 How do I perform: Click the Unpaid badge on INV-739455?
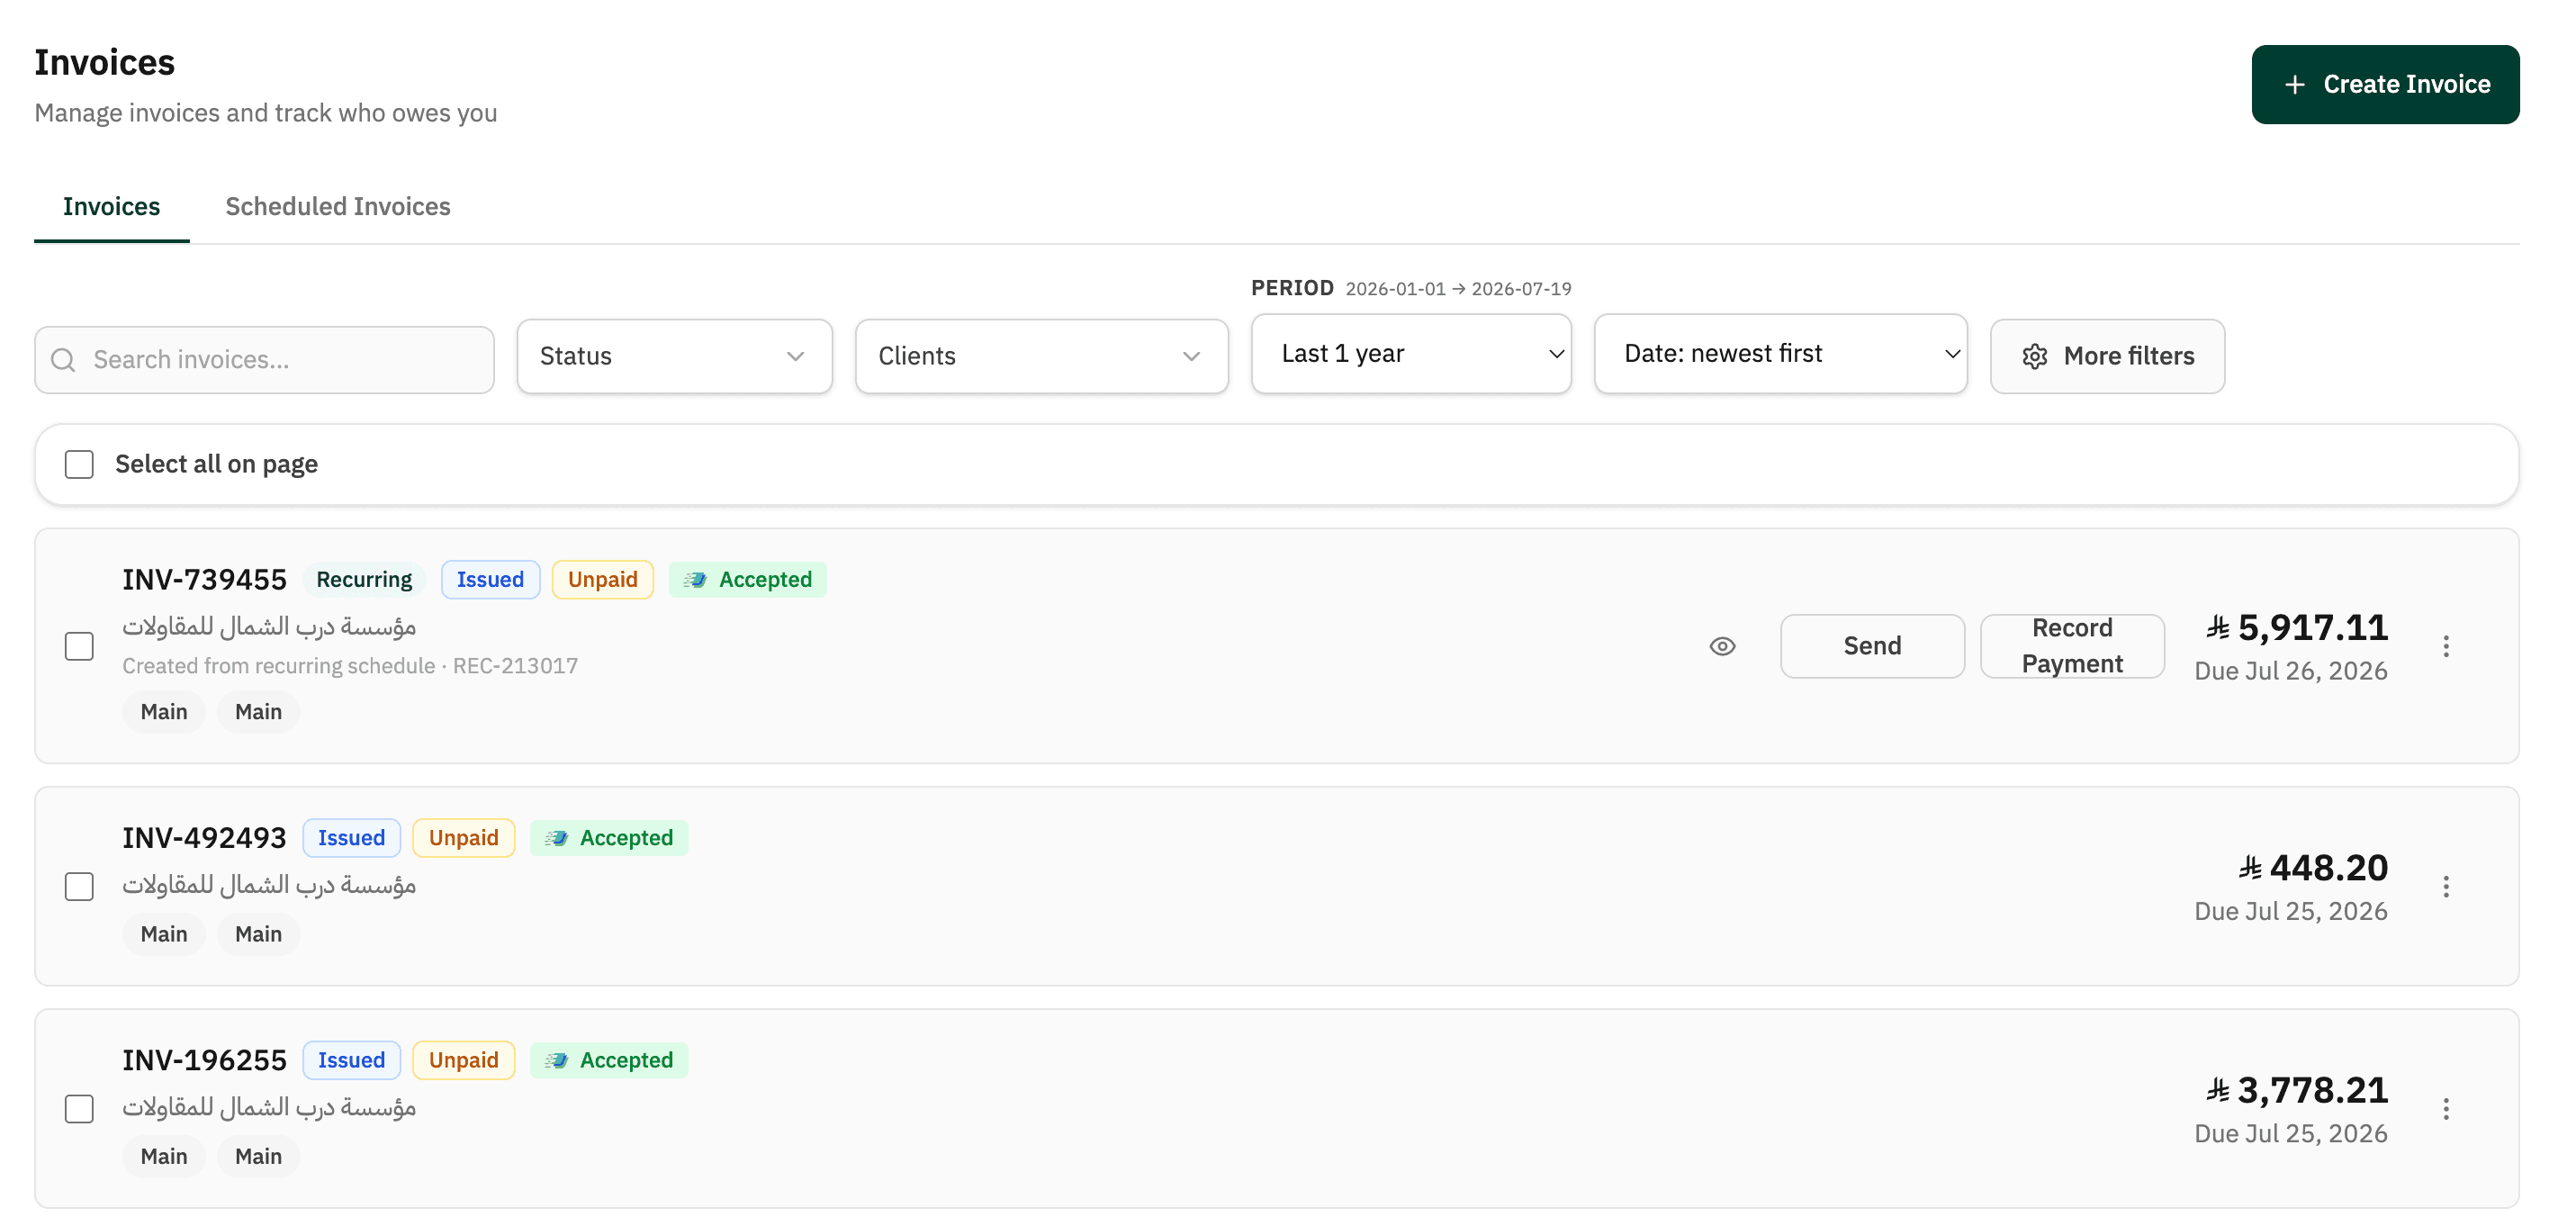[602, 580]
